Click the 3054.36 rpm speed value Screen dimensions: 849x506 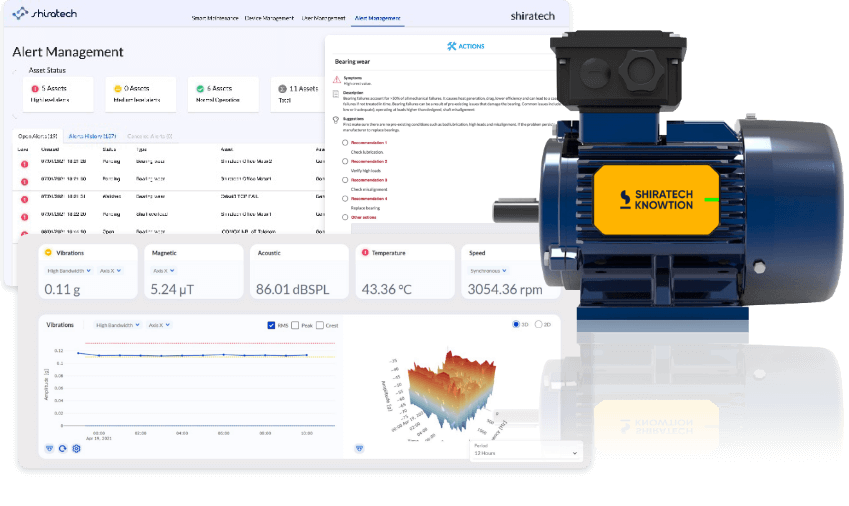coord(505,290)
